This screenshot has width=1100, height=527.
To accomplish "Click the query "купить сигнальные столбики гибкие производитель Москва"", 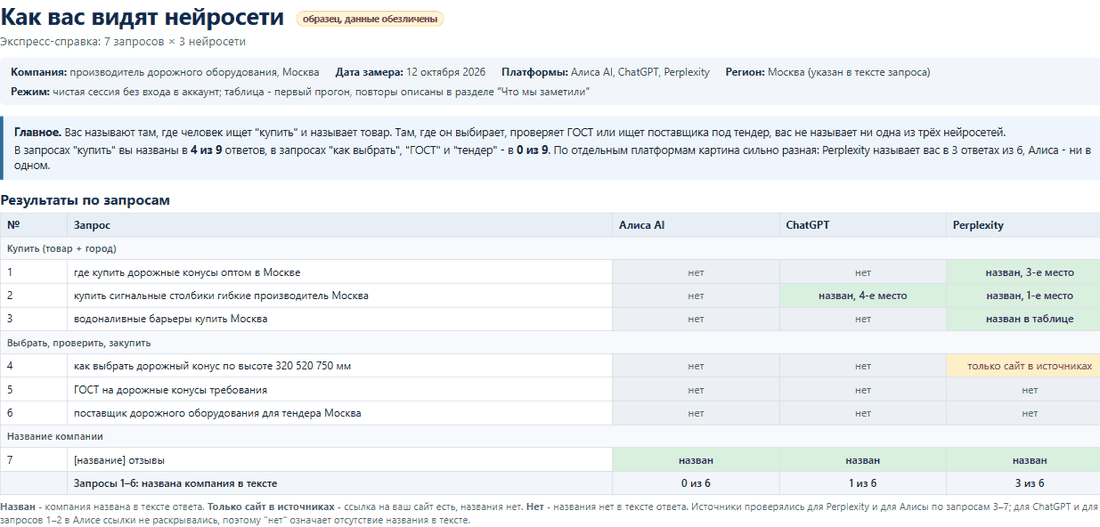I will [x=221, y=296].
